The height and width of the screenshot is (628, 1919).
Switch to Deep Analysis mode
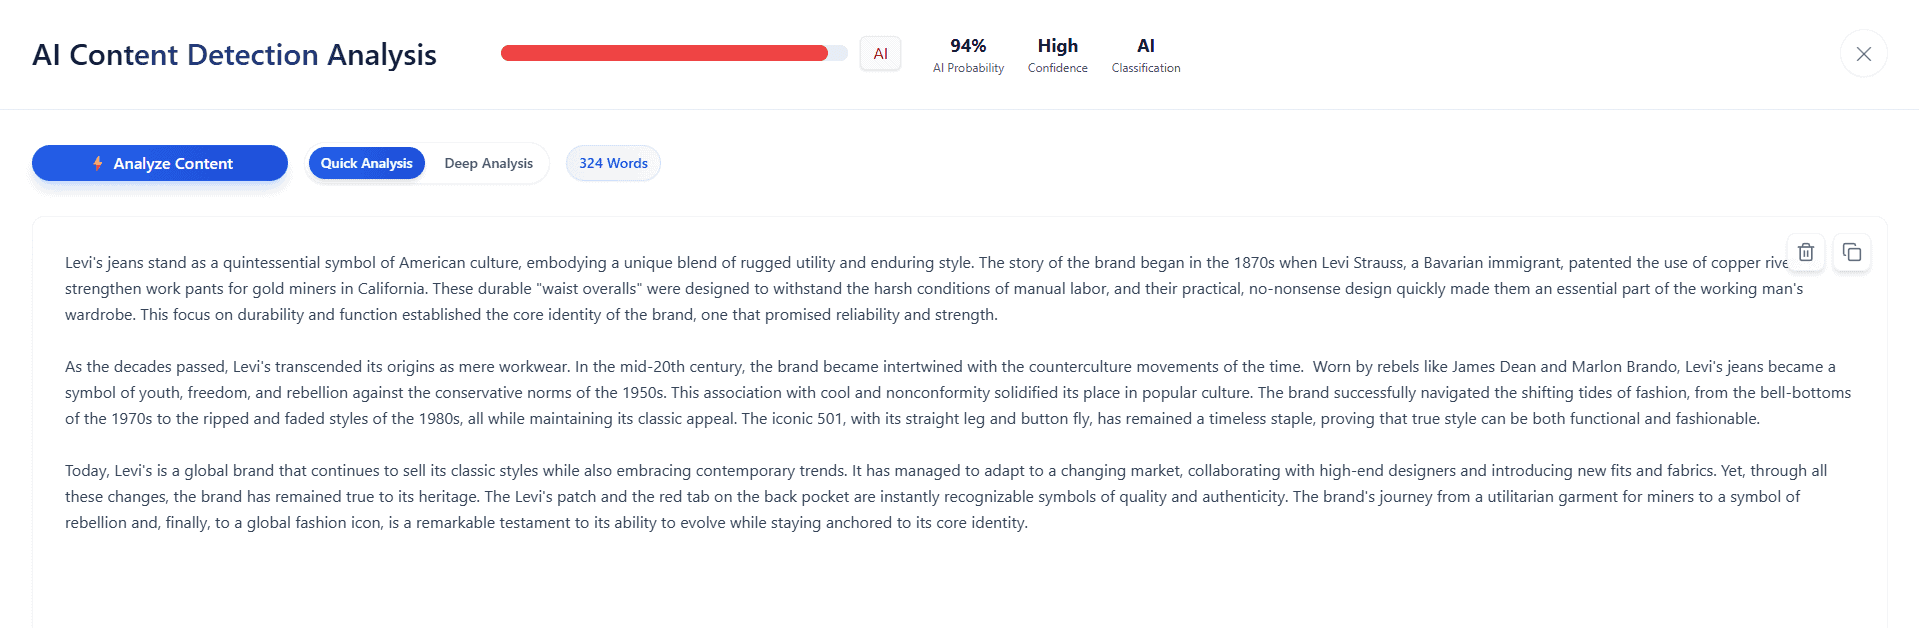488,163
